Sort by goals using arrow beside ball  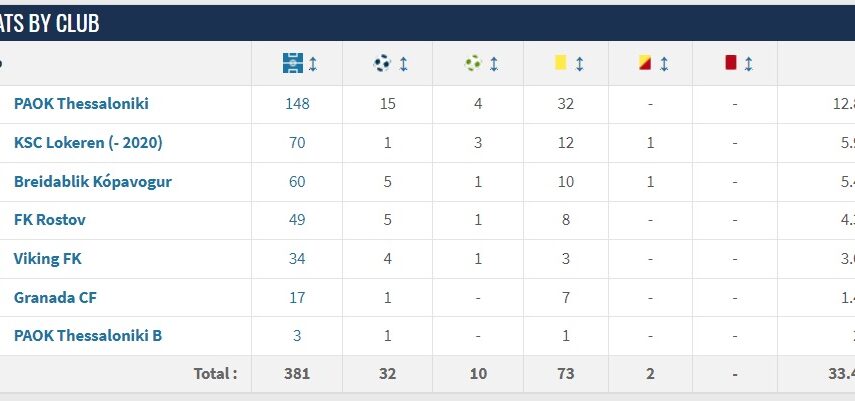point(403,64)
